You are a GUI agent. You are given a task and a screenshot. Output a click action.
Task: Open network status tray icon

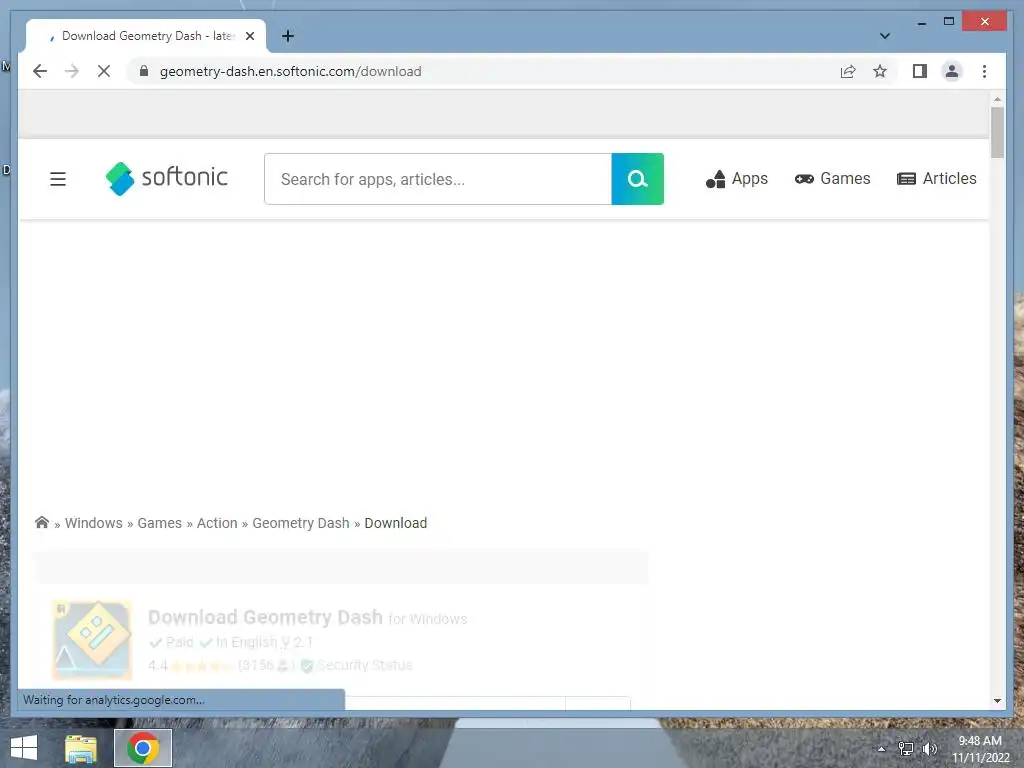(x=906, y=749)
